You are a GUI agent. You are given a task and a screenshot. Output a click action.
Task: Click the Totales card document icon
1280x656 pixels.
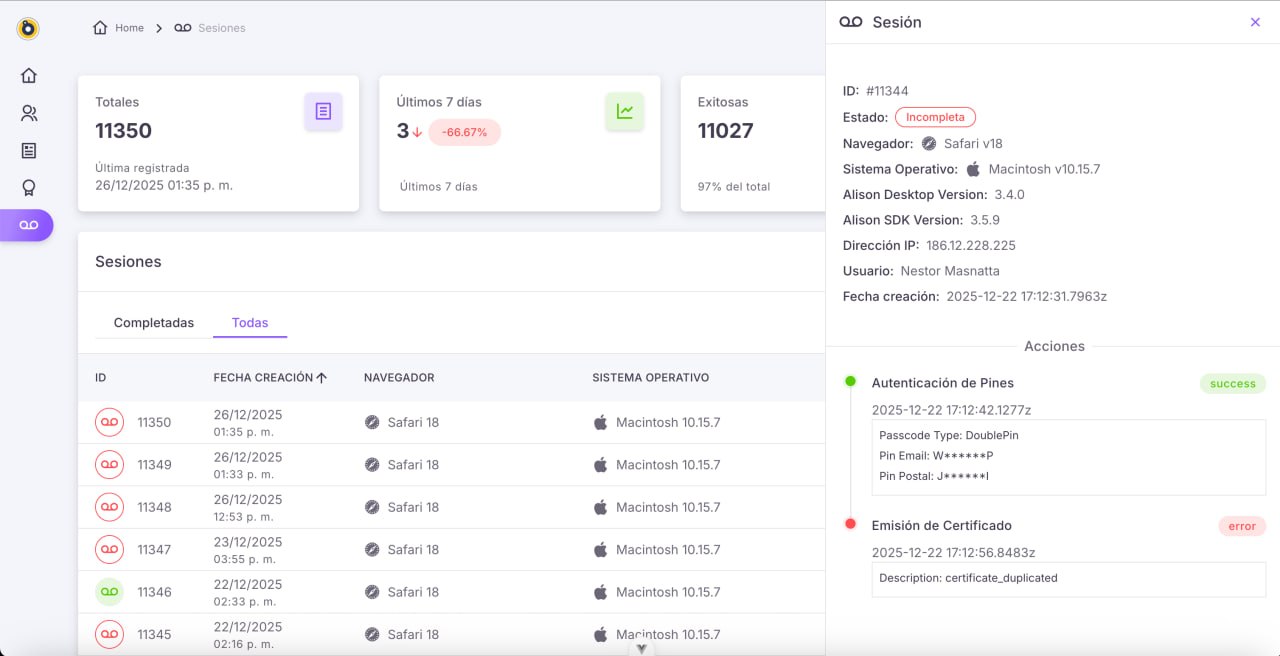click(x=323, y=112)
